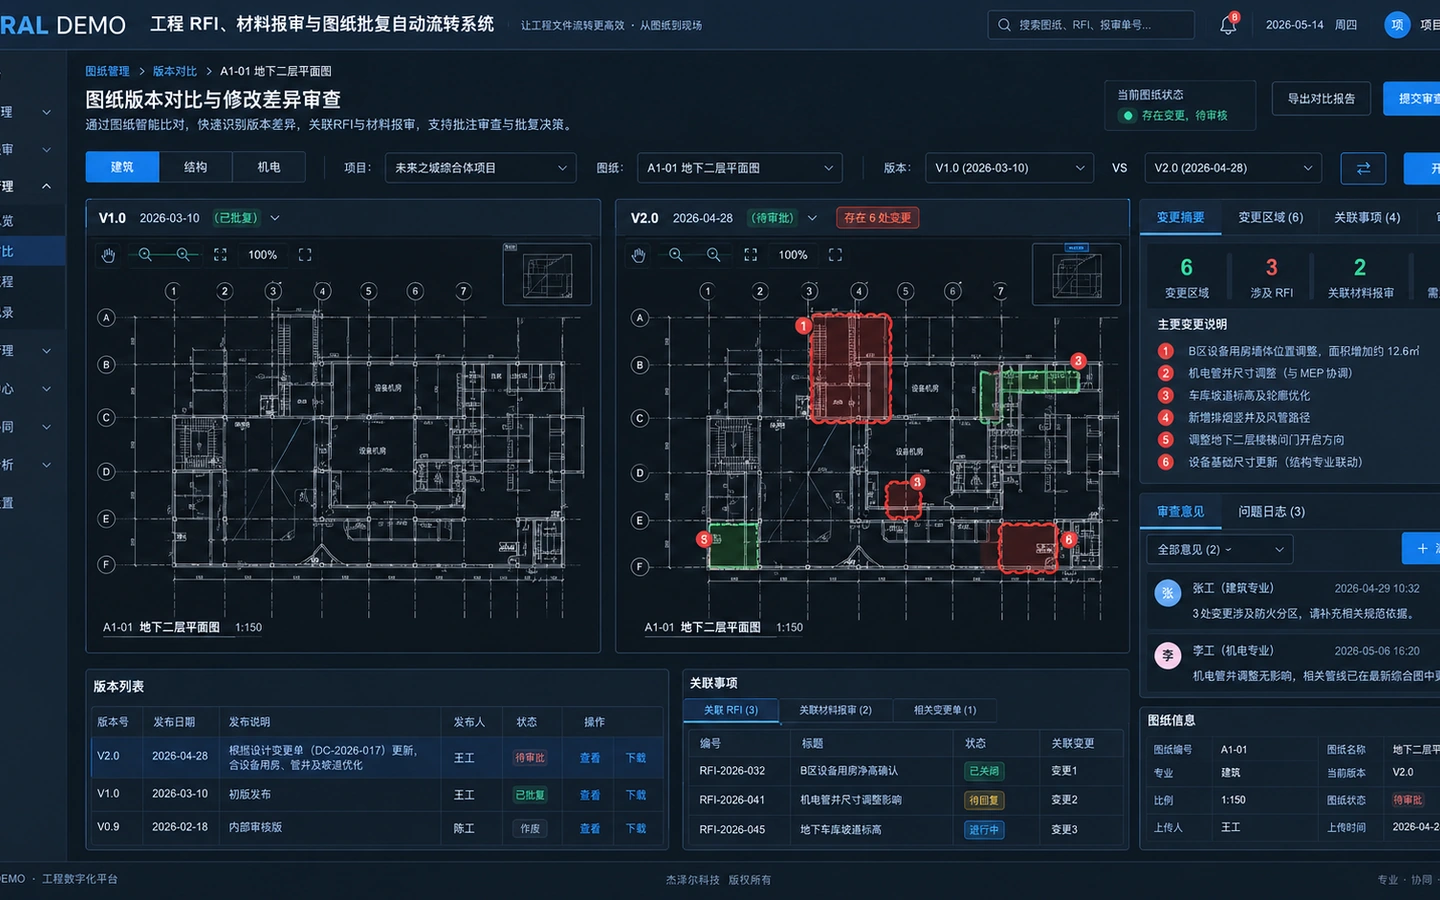This screenshot has height=900, width=1440.
Task: Click change marker 6 on the V2.0 drawing
Action: click(x=1068, y=539)
